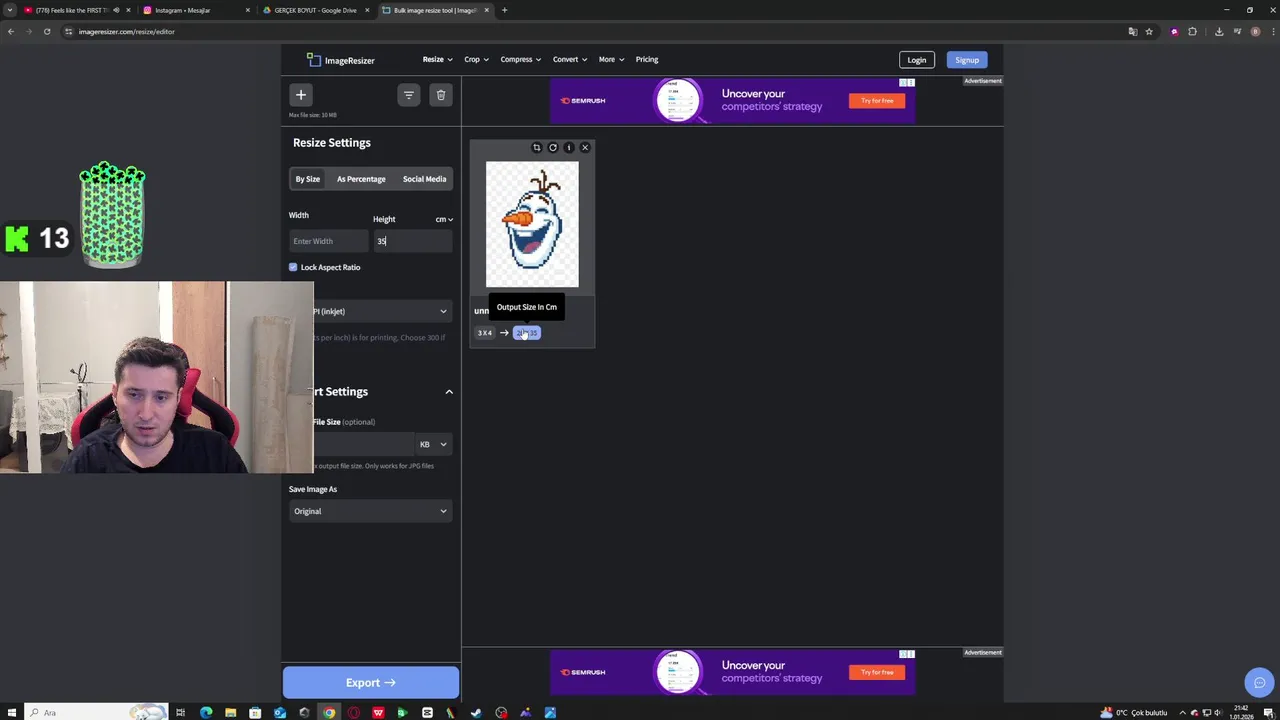Open a new browser tab
1280x720 pixels.
504,10
